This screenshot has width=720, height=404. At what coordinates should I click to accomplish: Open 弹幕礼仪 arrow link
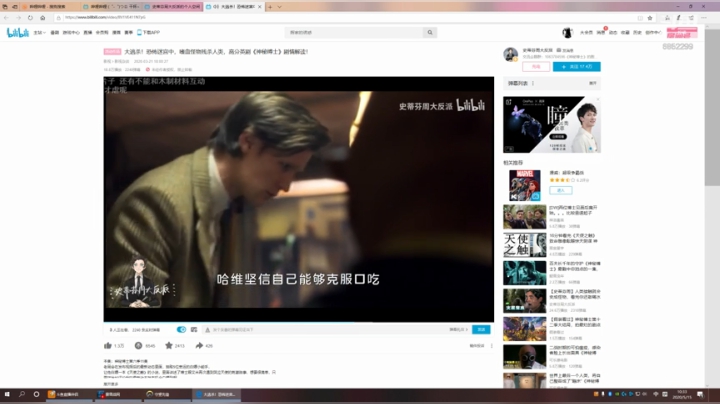point(458,330)
